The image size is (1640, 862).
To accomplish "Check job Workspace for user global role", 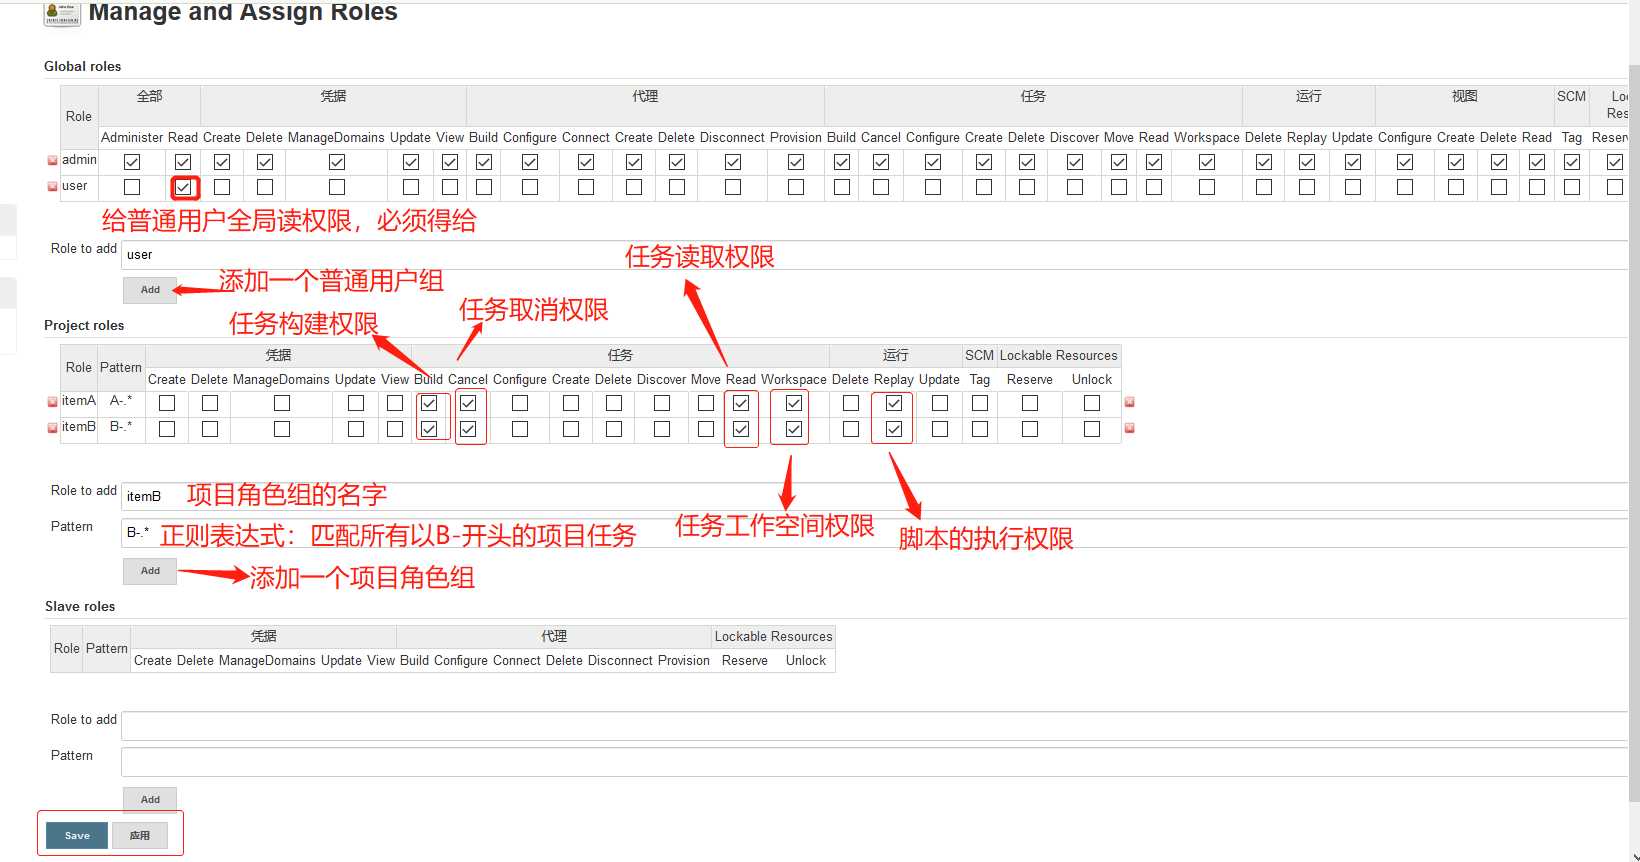I will pos(1207,187).
